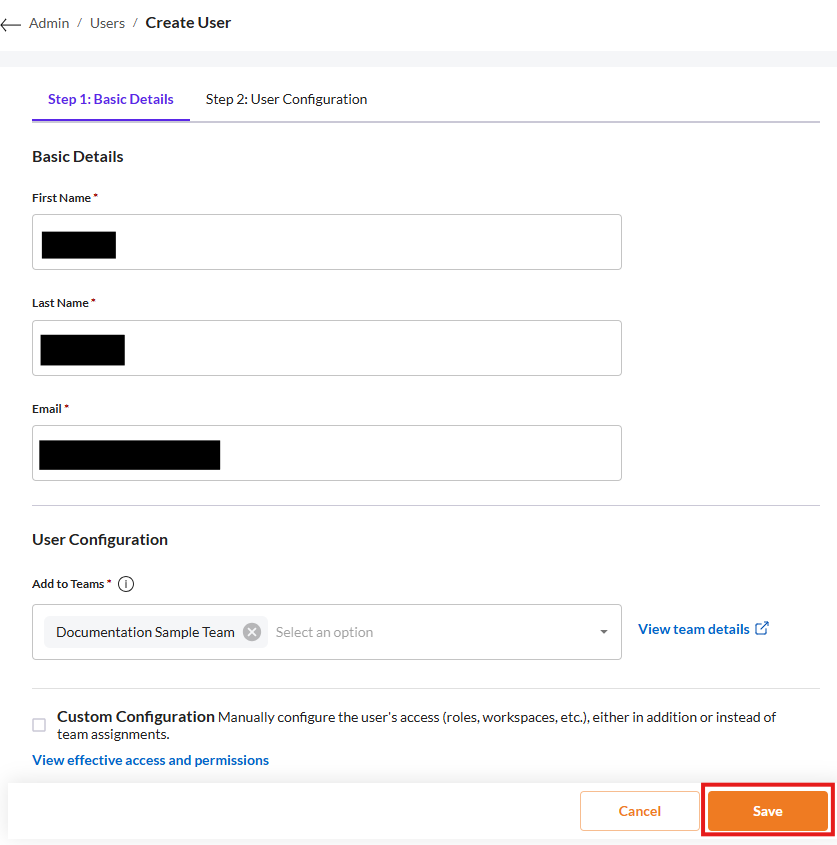This screenshot has width=837, height=845.
Task: Open View team details link
Action: 694,629
